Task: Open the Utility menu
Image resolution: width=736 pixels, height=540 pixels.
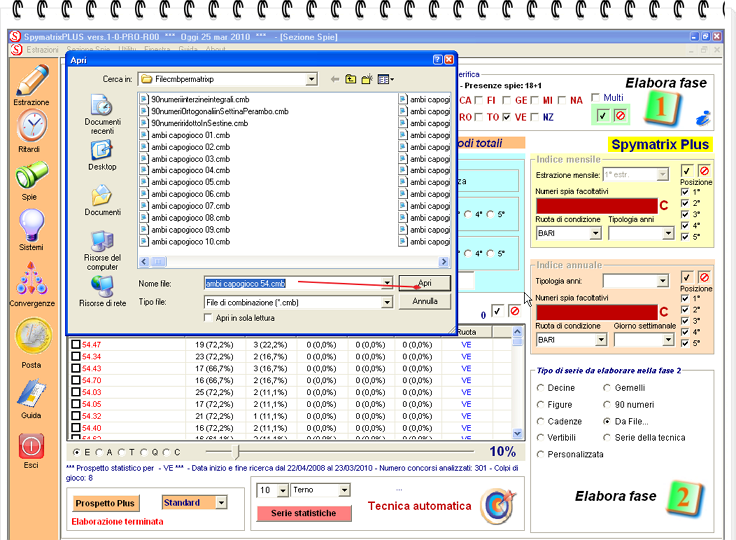Action: 127,49
